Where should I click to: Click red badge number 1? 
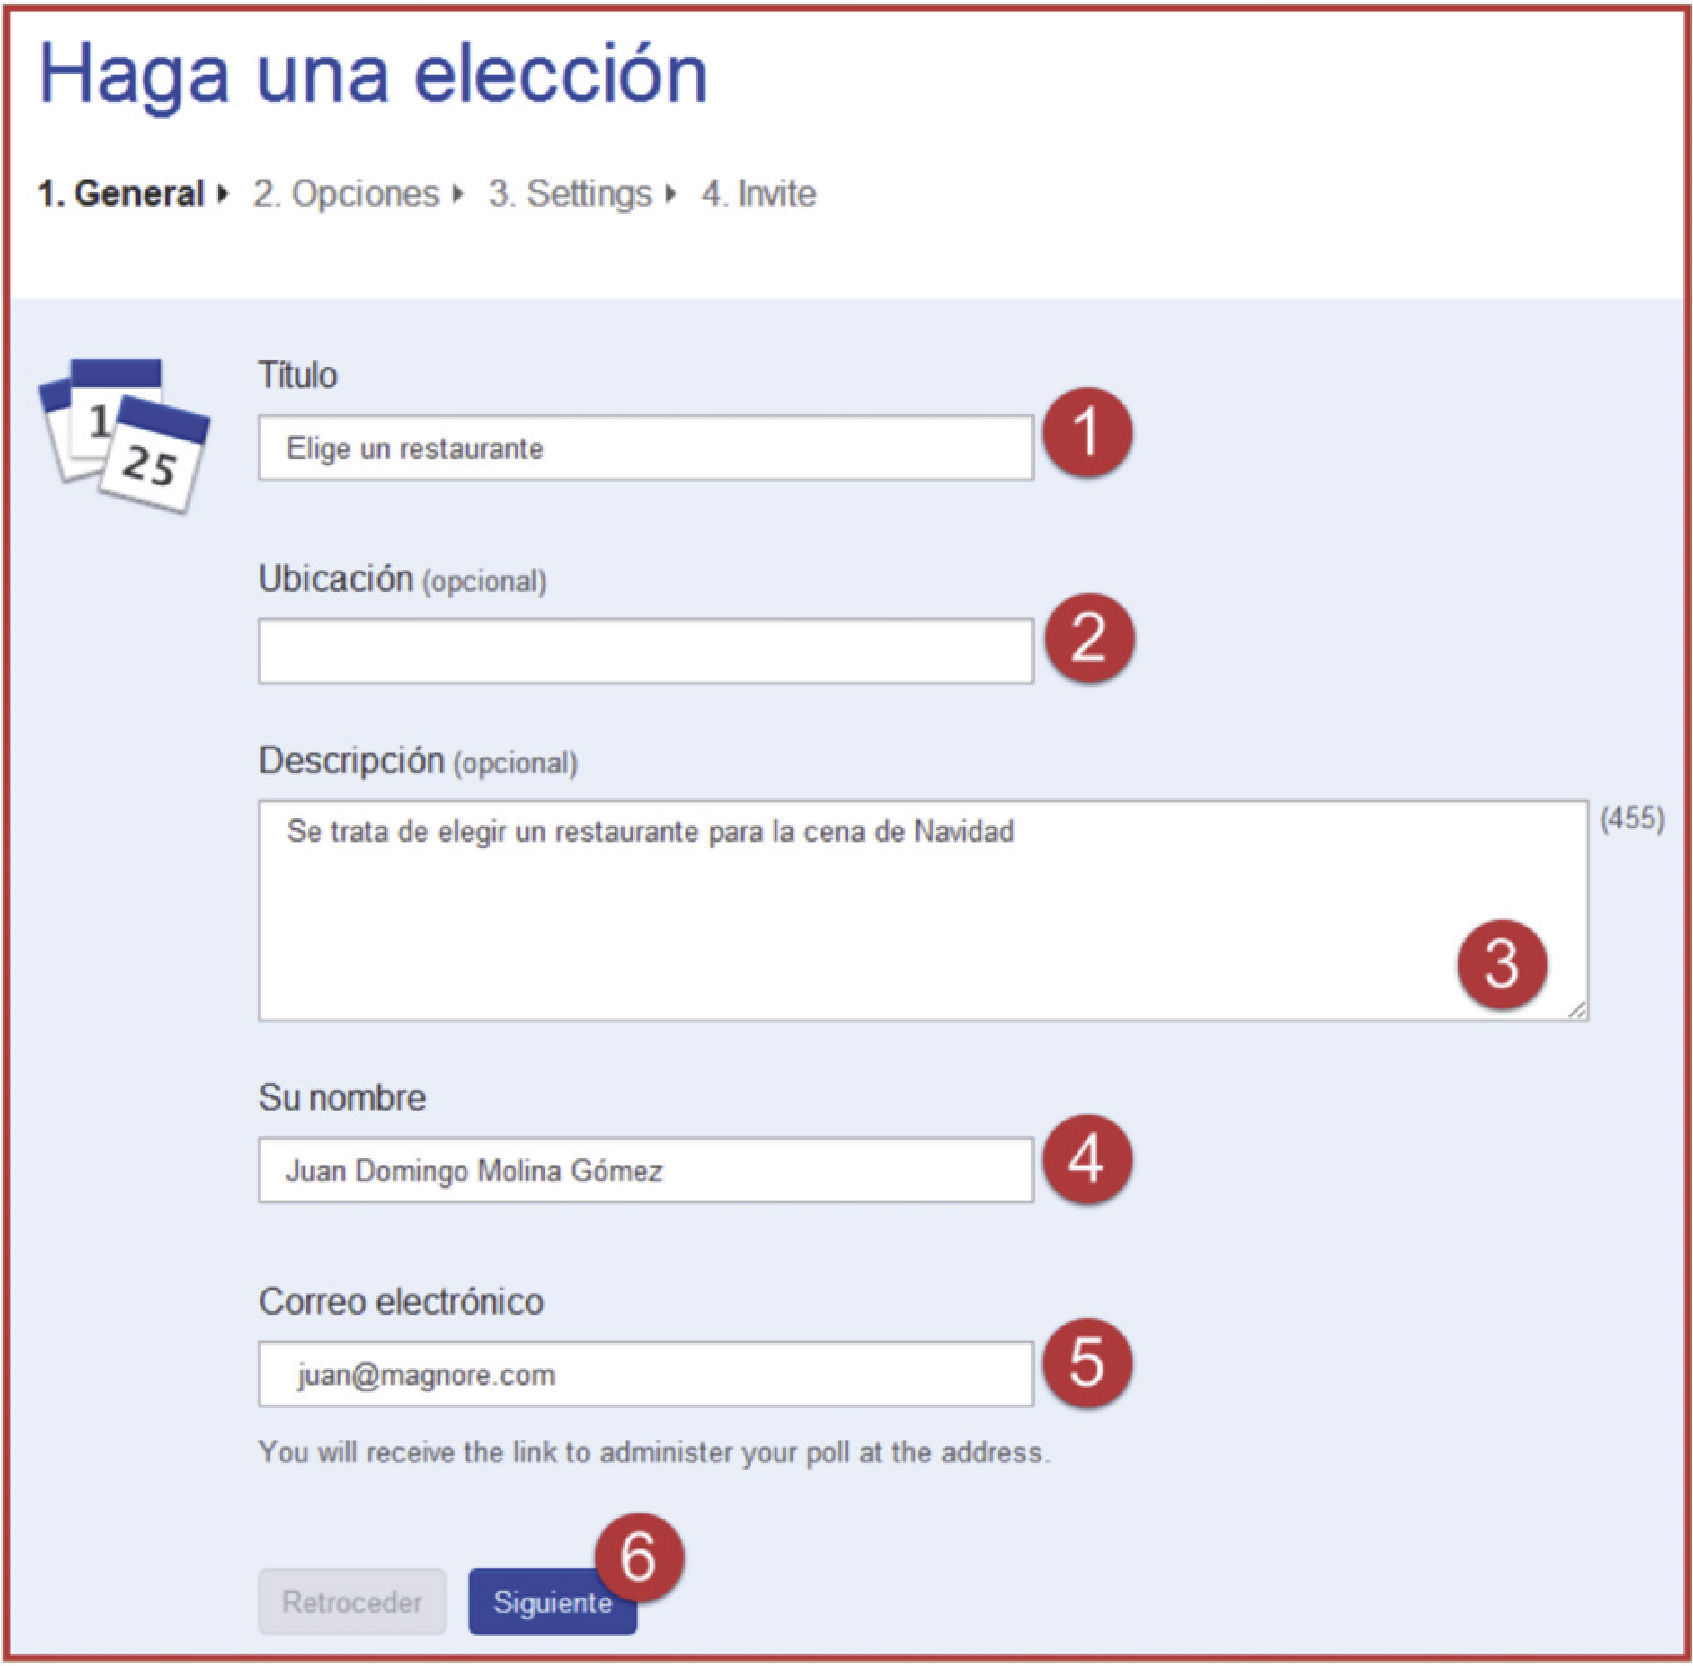pyautogui.click(x=1087, y=434)
